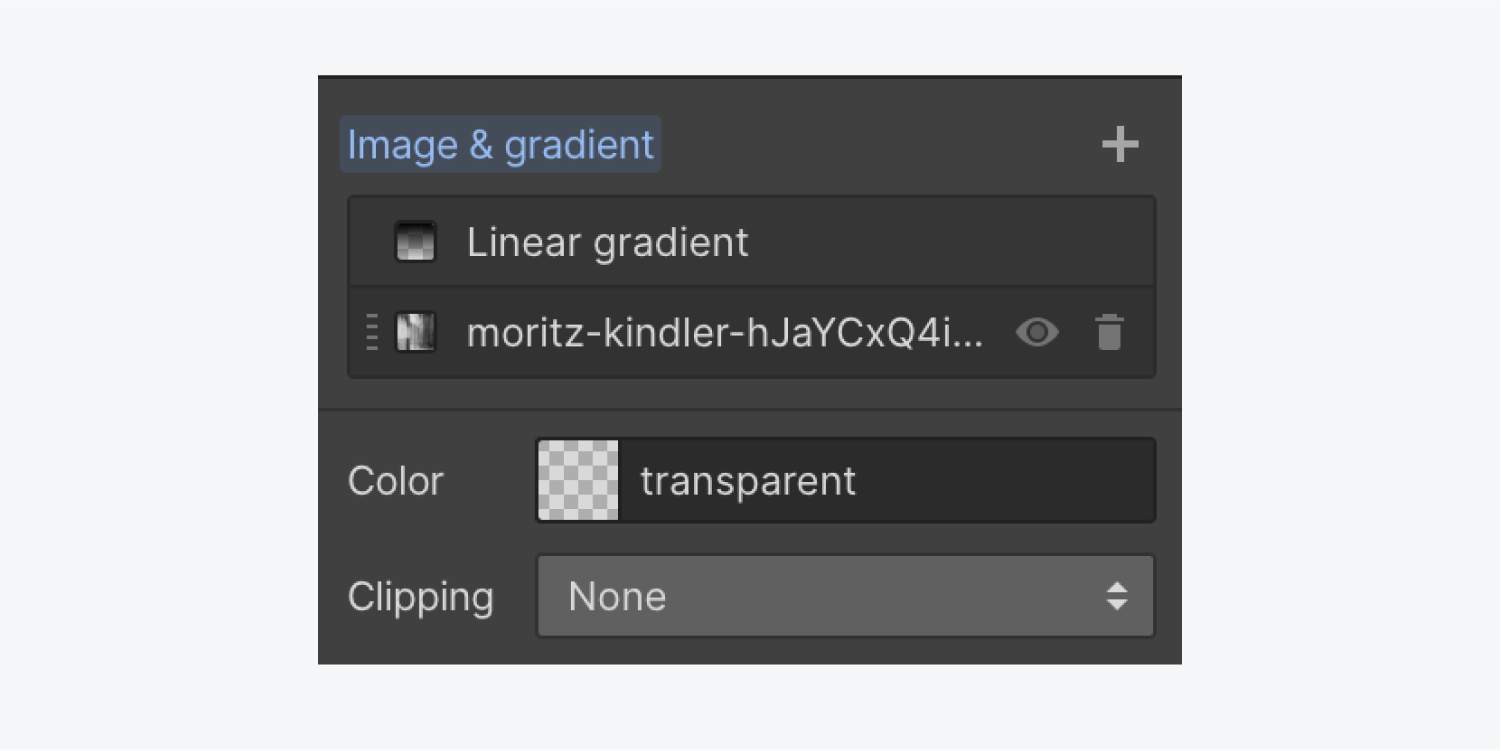Screen dimensions: 1501x751
Task: Grab the drag handle of moritz-kindler layer
Action: (x=372, y=332)
